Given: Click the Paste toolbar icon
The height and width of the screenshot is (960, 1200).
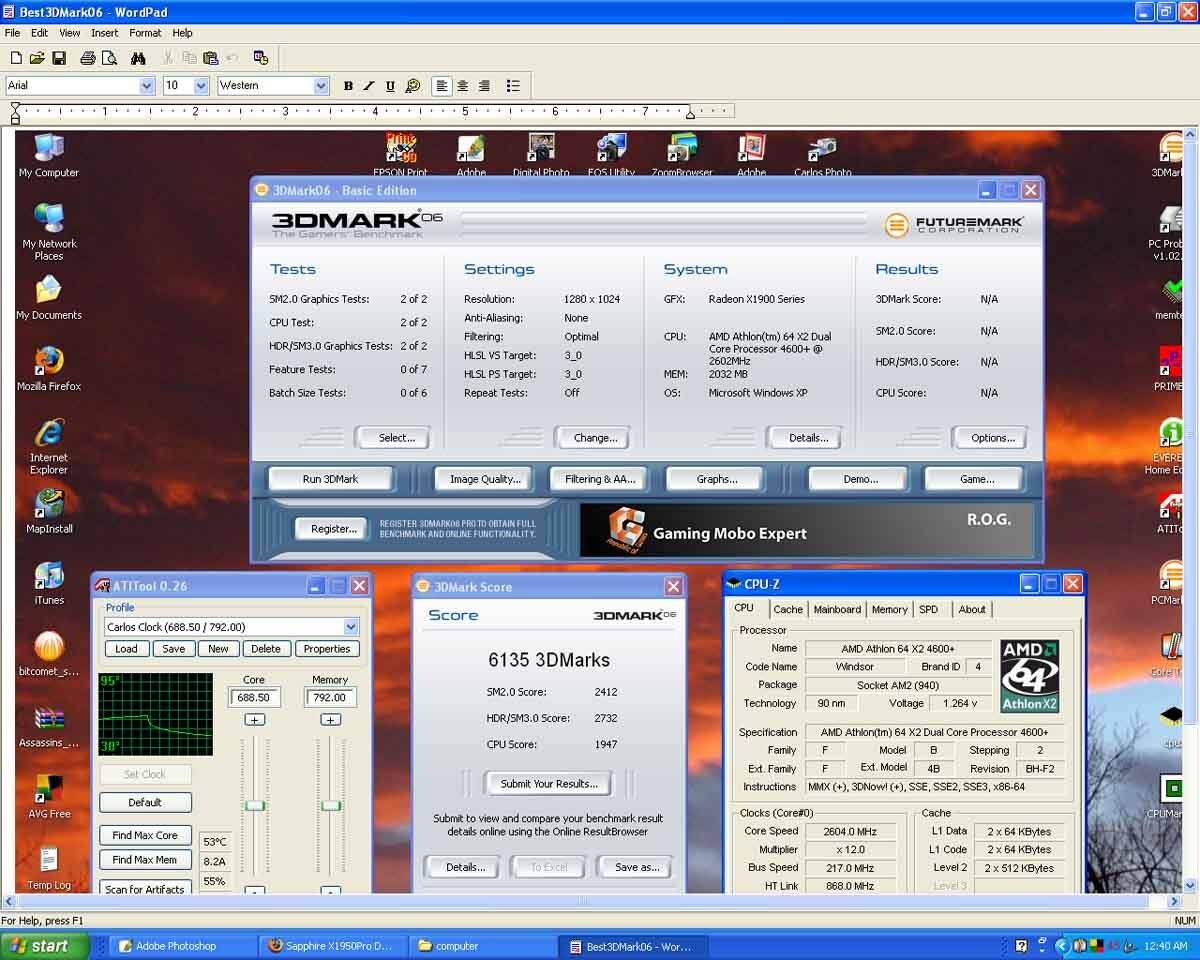Looking at the screenshot, I should 210,58.
